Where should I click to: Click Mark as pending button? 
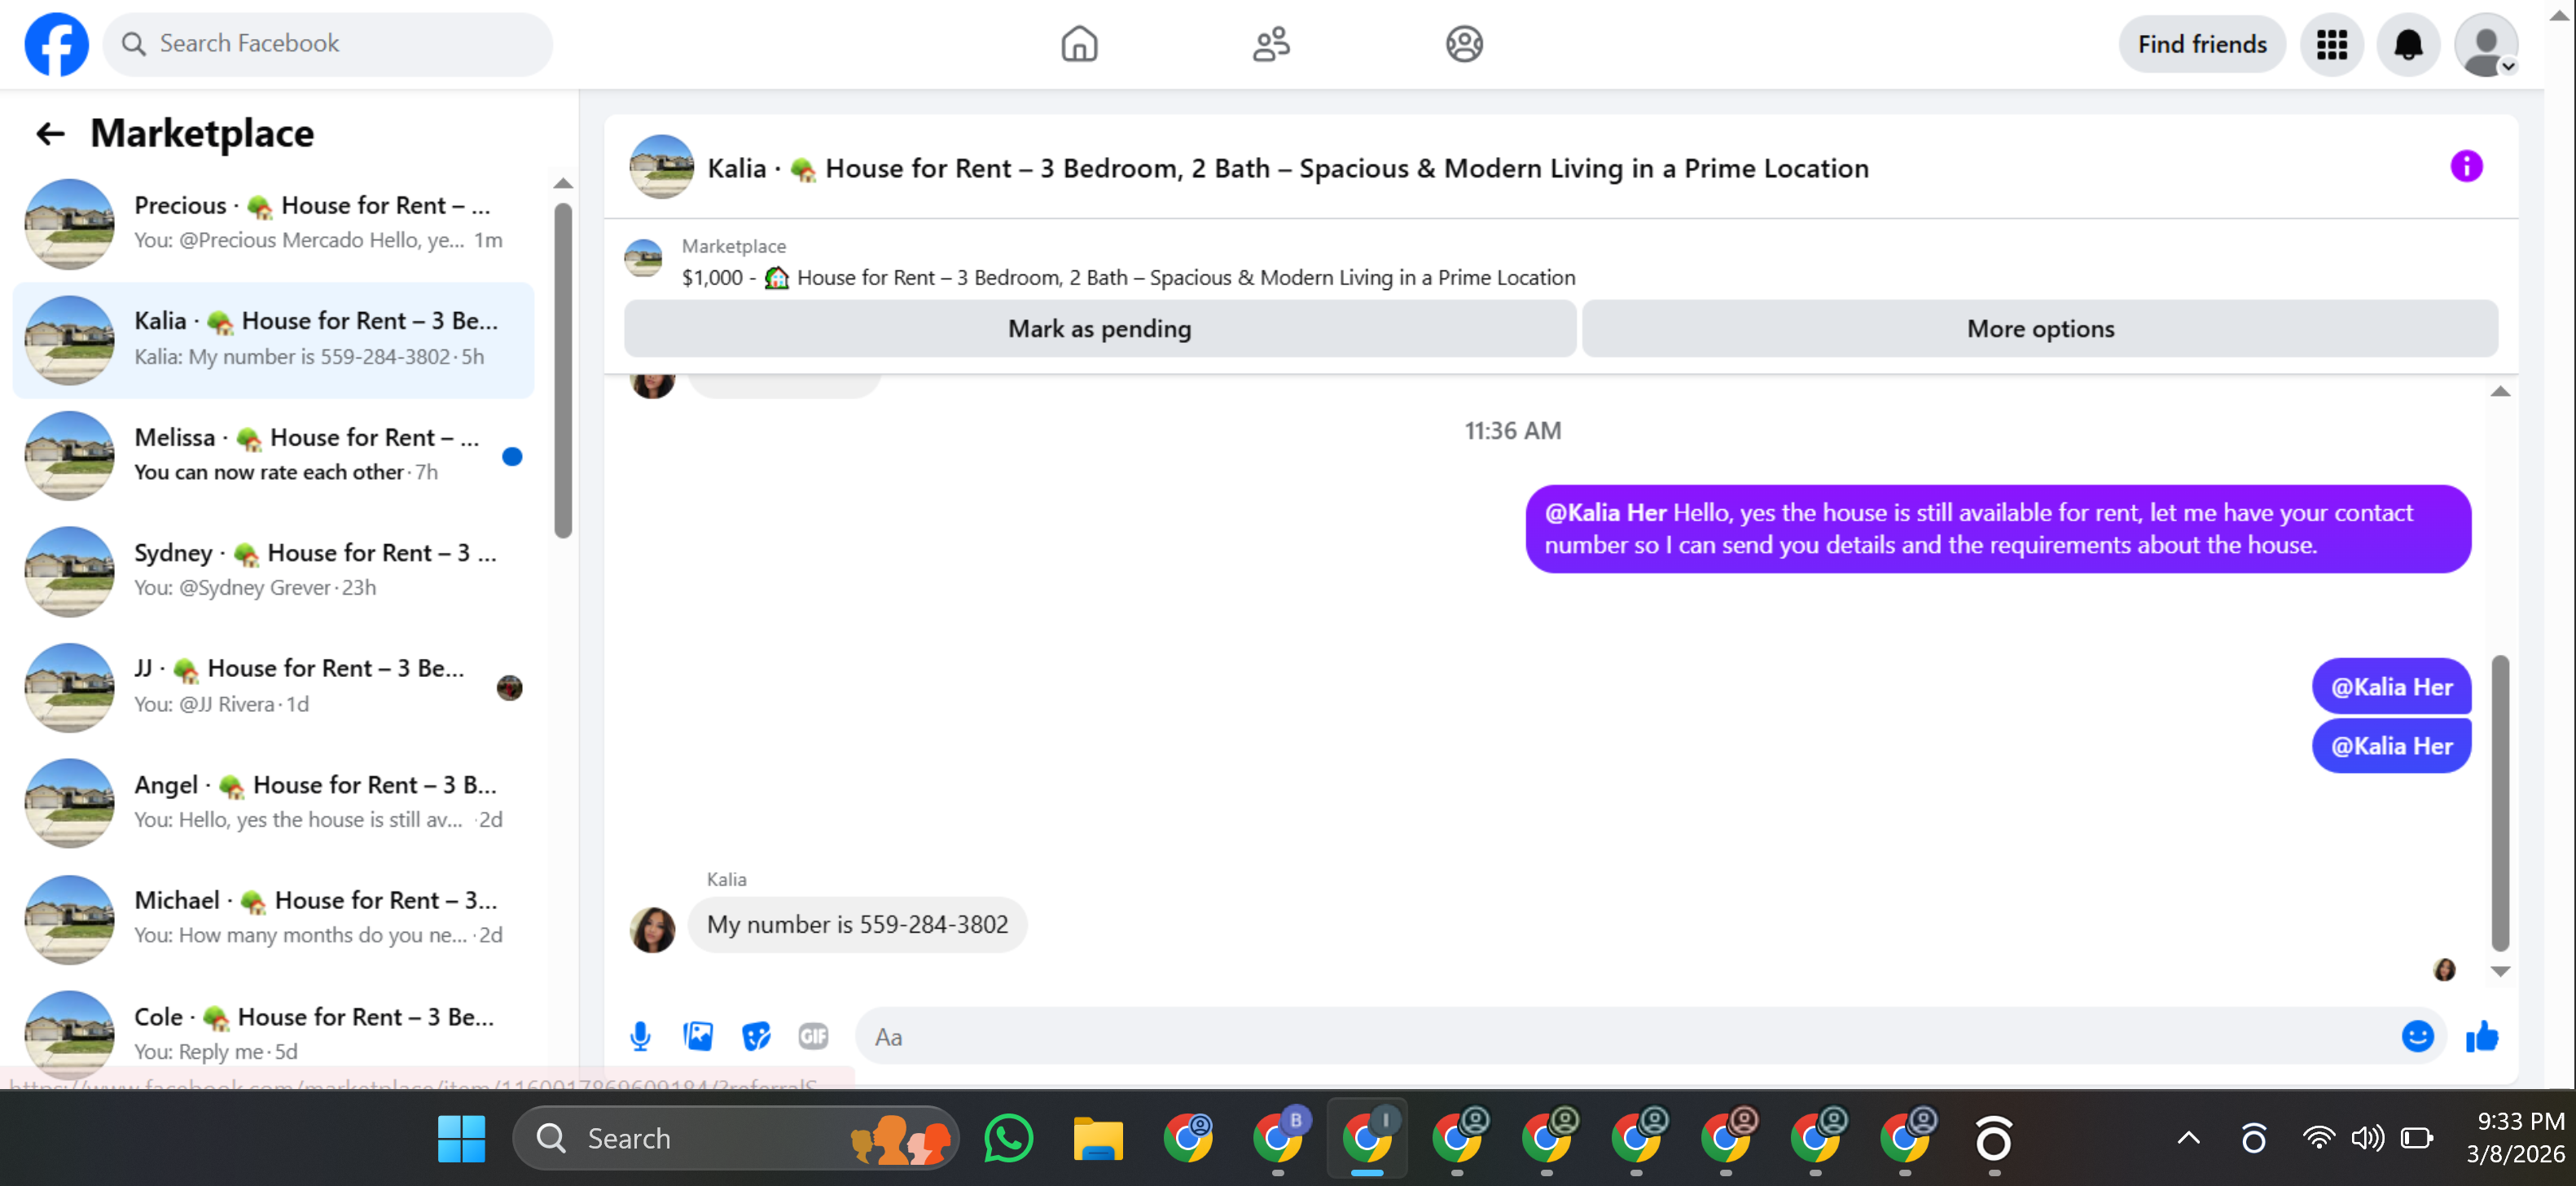coord(1099,329)
